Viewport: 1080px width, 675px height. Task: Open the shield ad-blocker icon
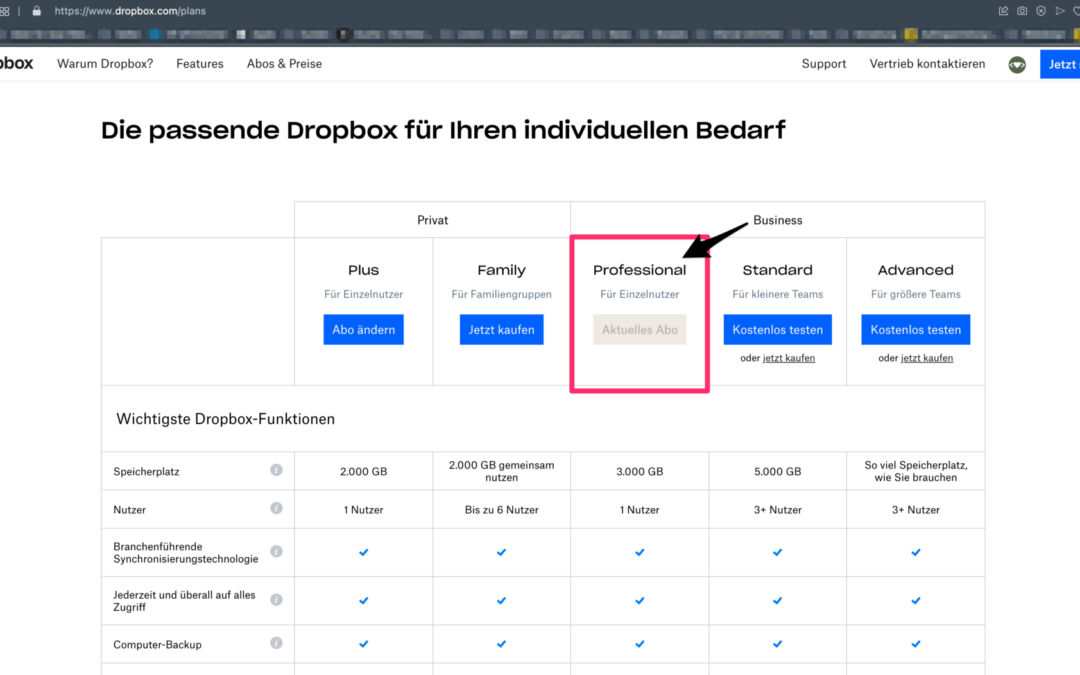(x=1041, y=11)
